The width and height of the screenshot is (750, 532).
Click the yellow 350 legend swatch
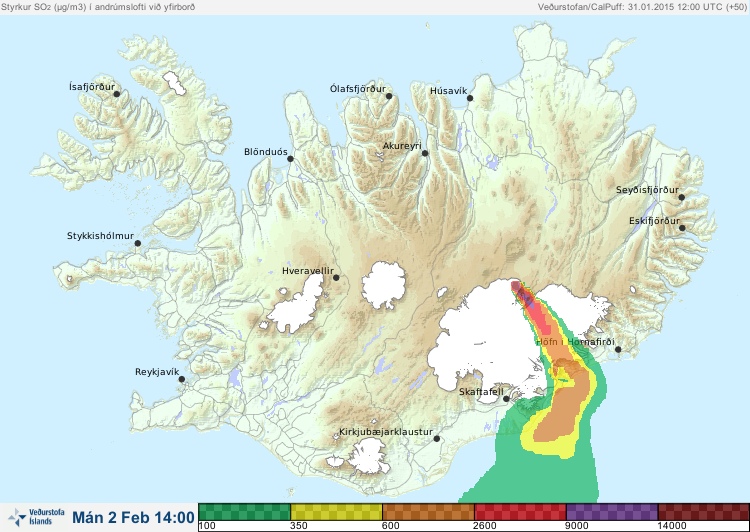tap(336, 512)
